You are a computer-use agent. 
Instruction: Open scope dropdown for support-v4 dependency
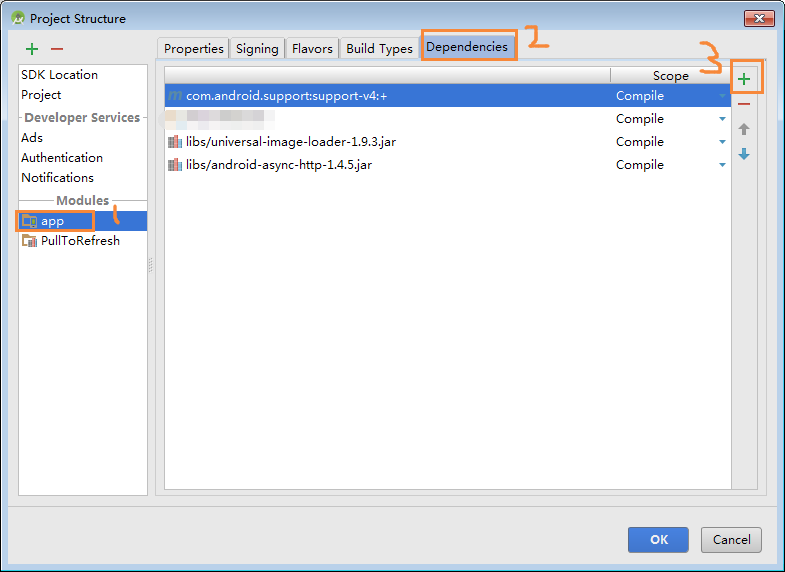click(x=722, y=96)
